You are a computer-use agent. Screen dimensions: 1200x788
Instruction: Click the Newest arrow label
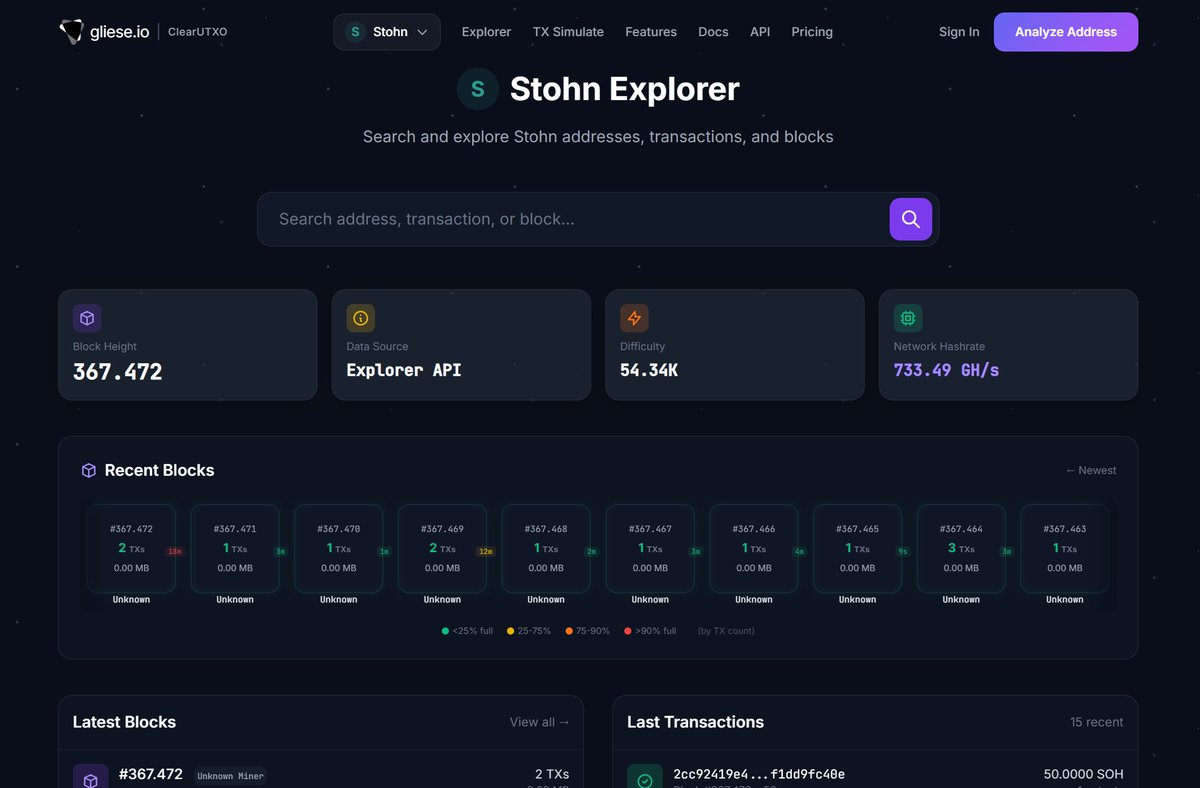(x=1091, y=470)
